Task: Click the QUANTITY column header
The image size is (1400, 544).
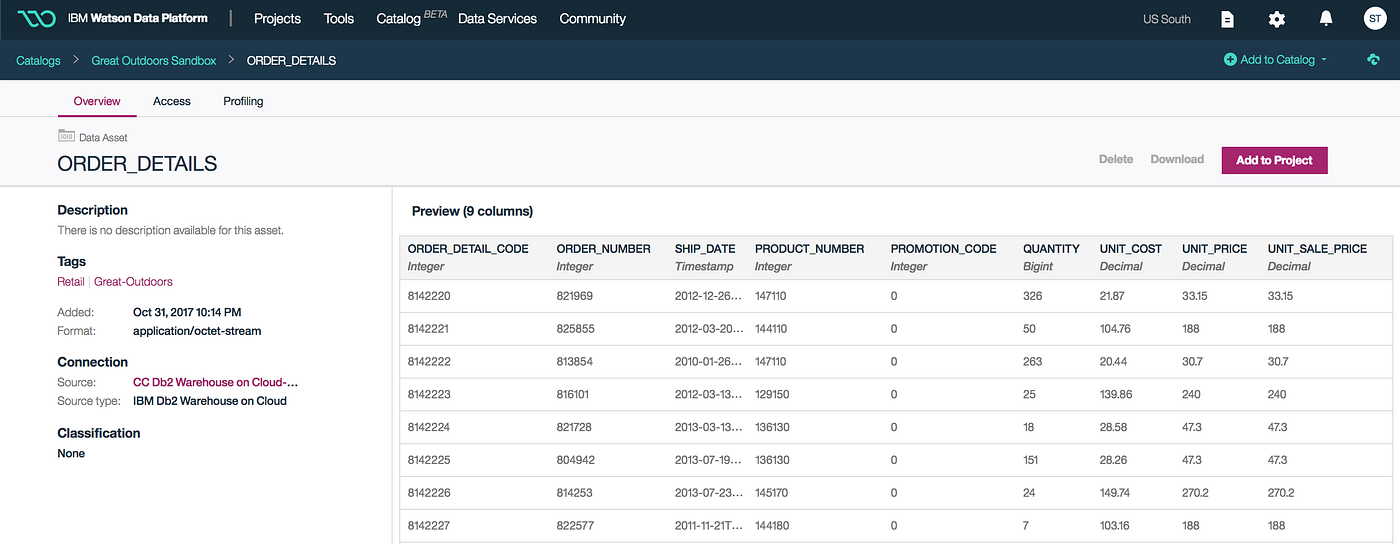Action: point(1051,249)
